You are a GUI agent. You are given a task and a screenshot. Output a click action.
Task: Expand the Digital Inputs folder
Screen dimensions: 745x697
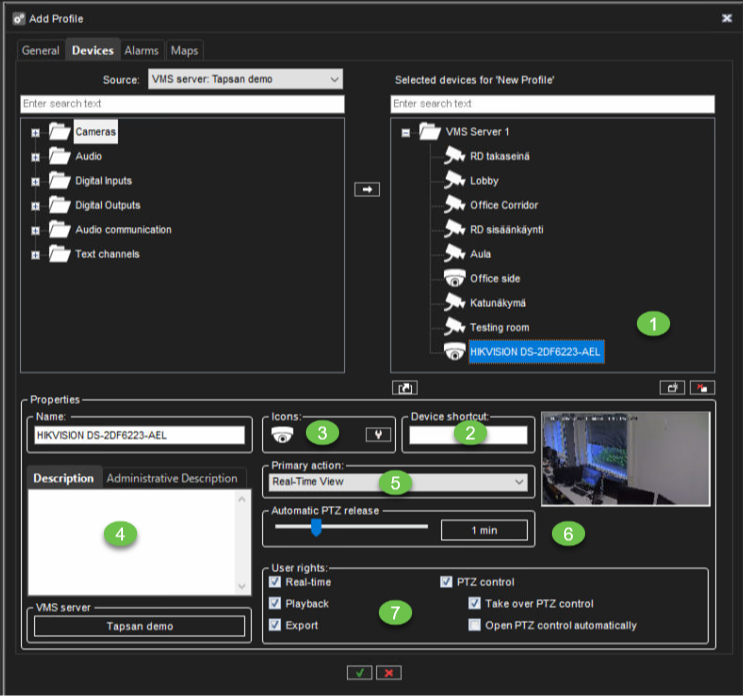pyautogui.click(x=36, y=181)
